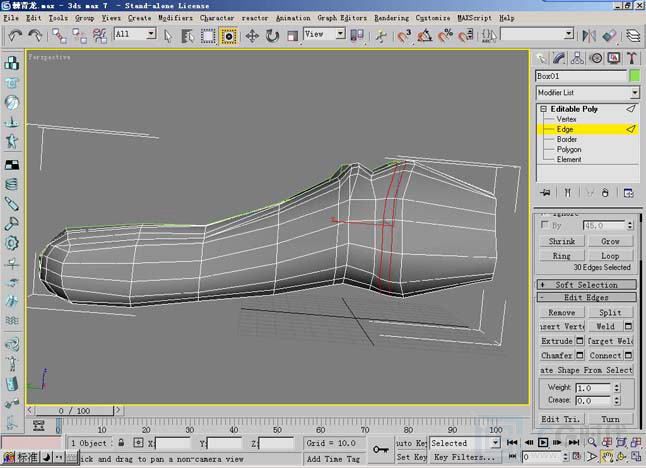Viewport: 646px width, 468px height.
Task: Click the time slider 0 / 100
Action: [74, 410]
